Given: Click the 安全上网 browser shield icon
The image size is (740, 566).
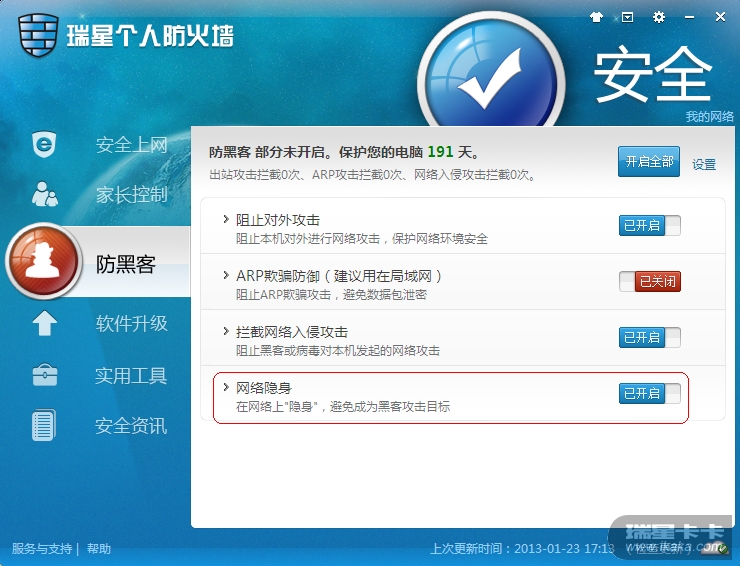Looking at the screenshot, I should pos(44,144).
